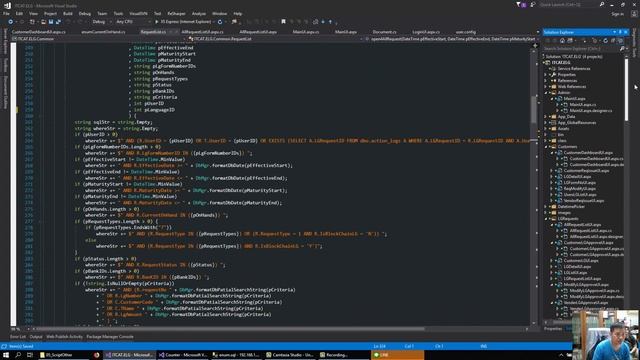
Task: Click the editor vertical scrollbar thumb
Action: [x=534, y=109]
